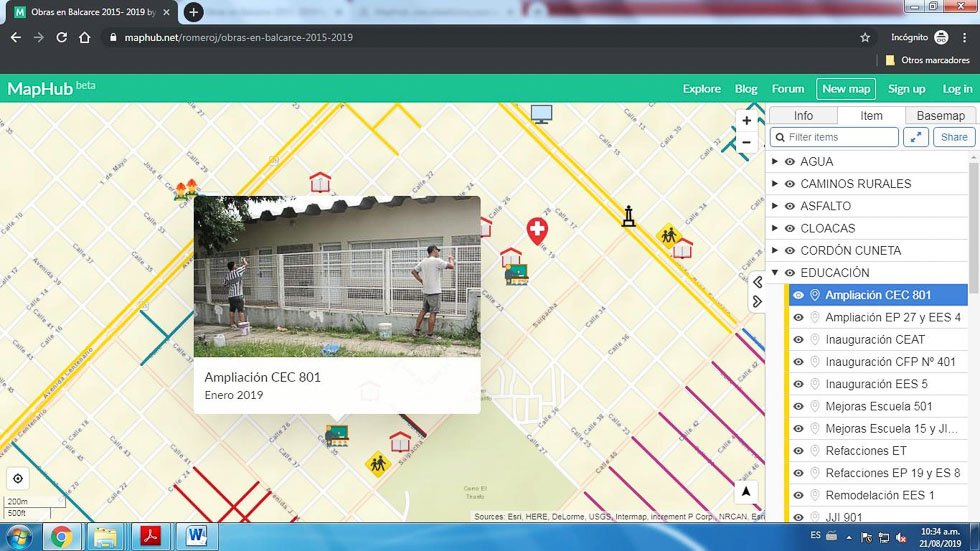This screenshot has width=980, height=551.
Task: Open Word from the taskbar
Action: [x=197, y=536]
